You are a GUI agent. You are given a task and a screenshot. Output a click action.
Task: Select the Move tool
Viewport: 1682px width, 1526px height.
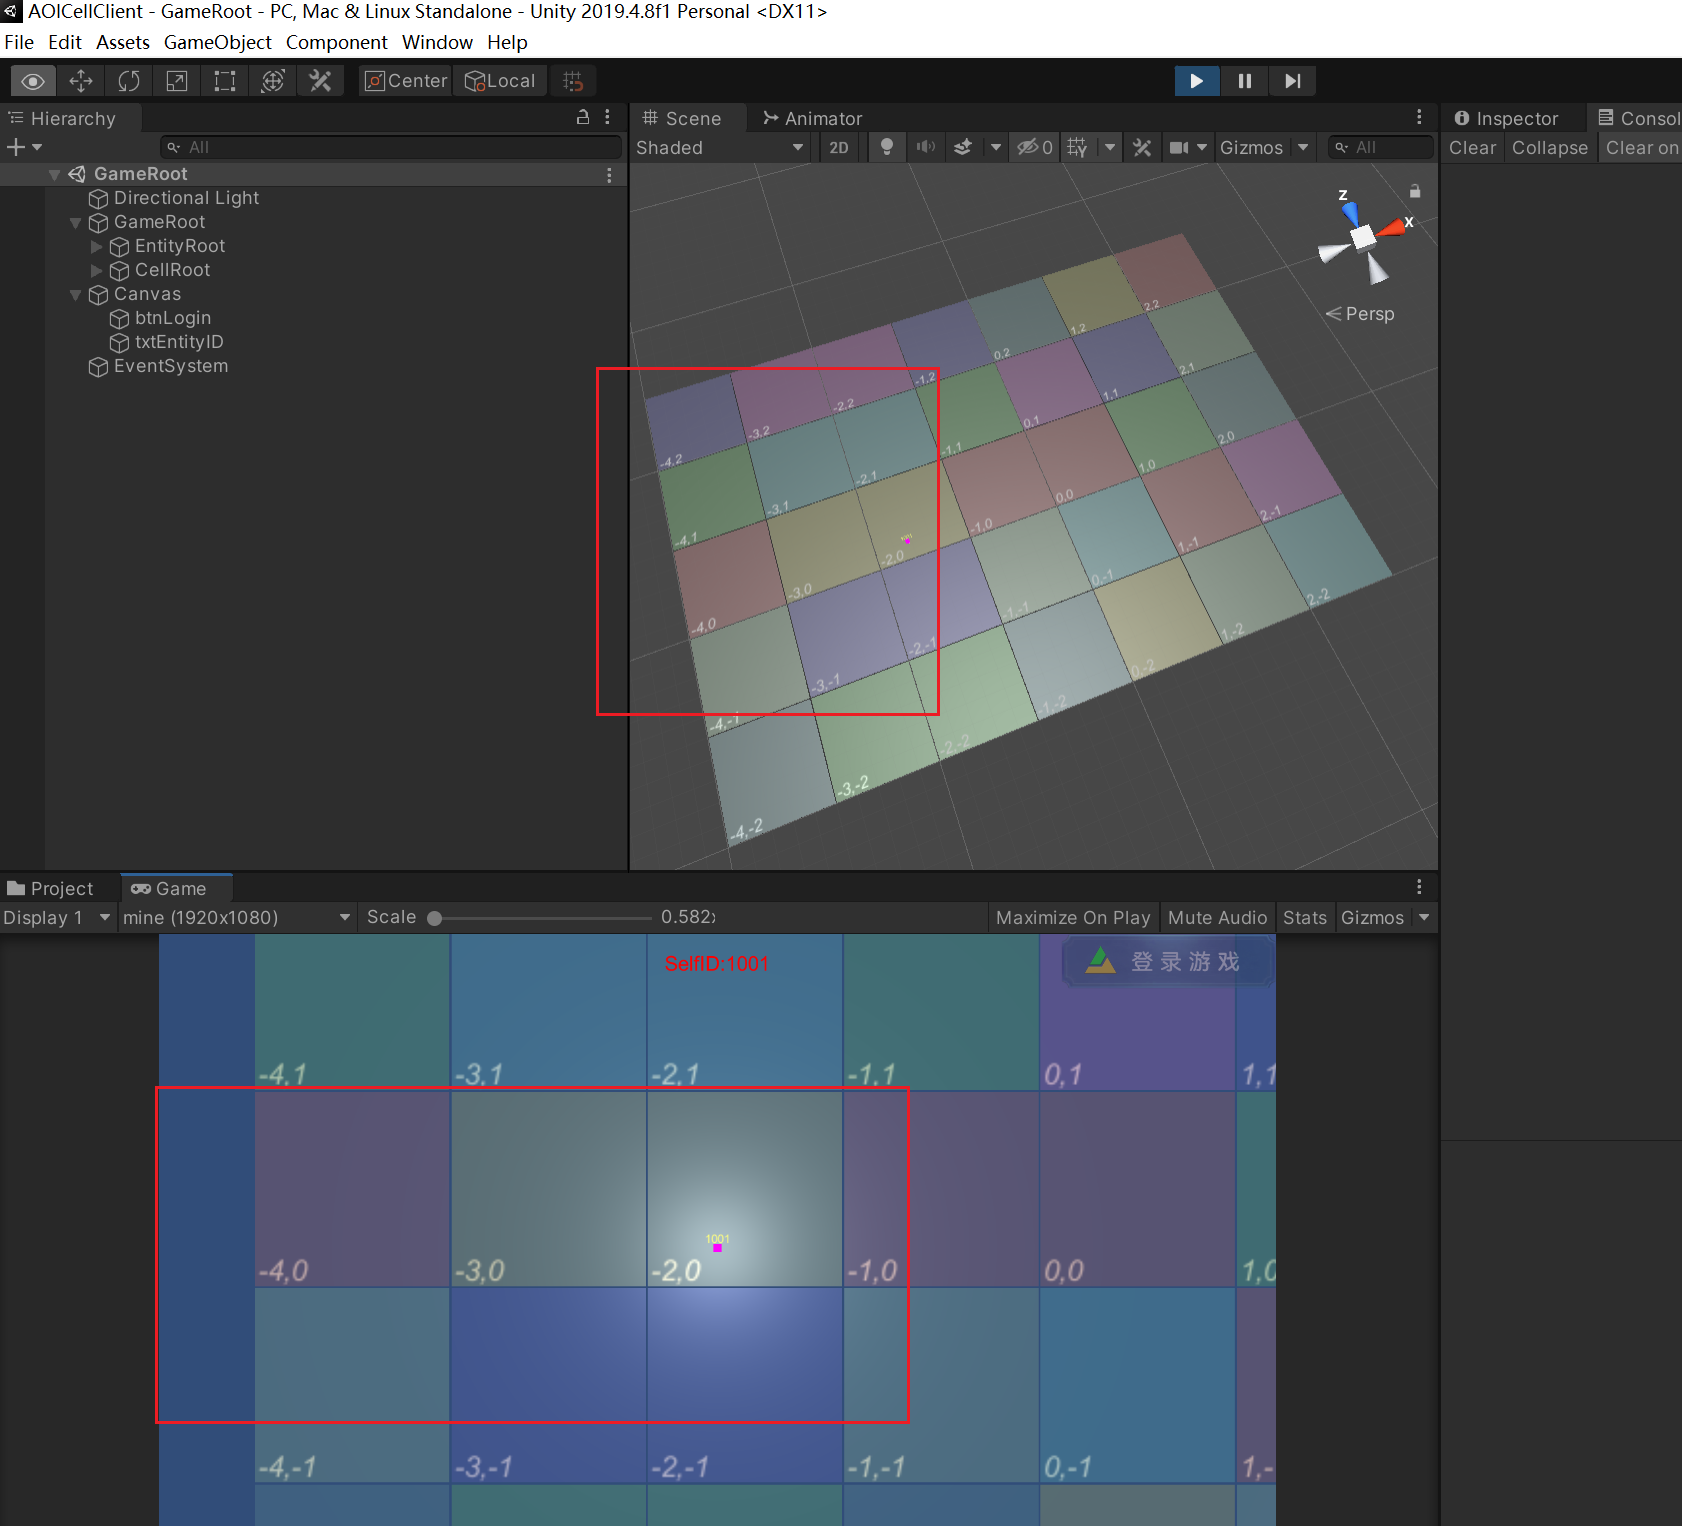(x=81, y=81)
